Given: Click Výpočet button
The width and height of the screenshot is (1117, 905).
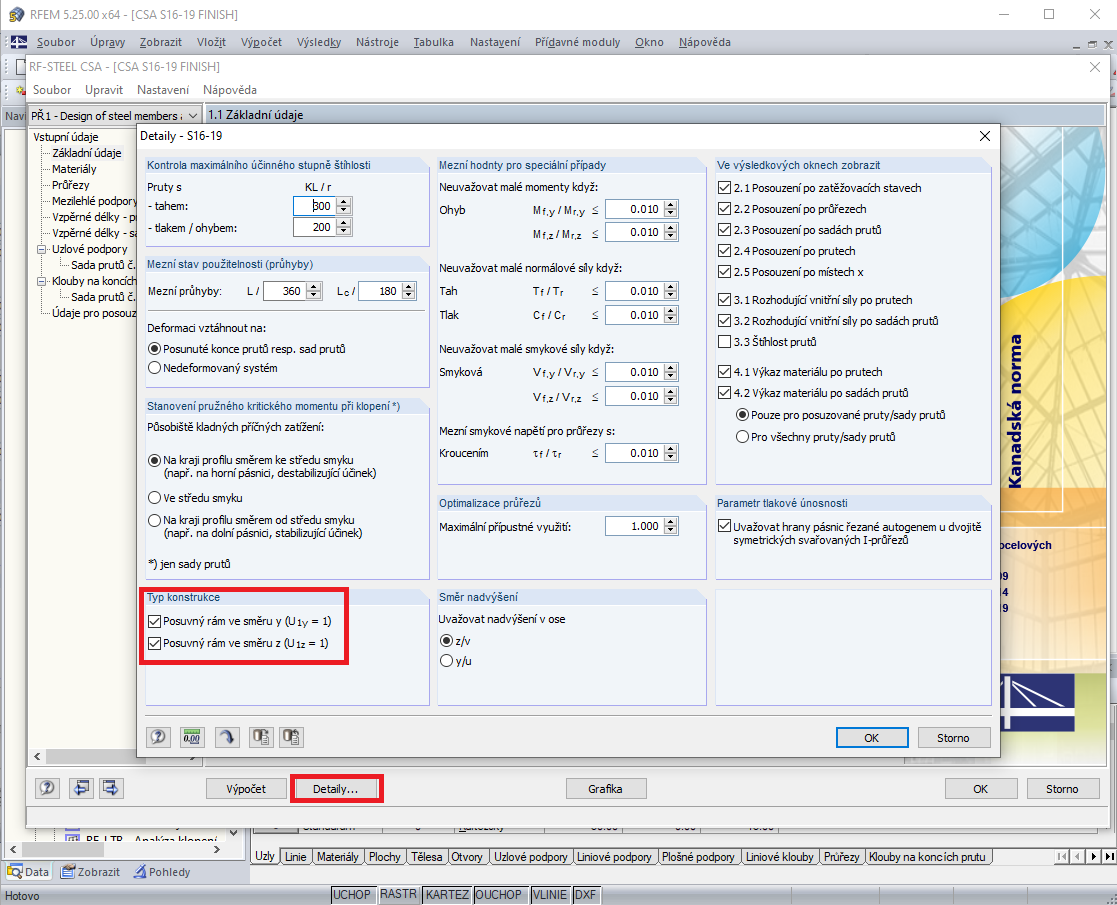Looking at the screenshot, I should [246, 789].
